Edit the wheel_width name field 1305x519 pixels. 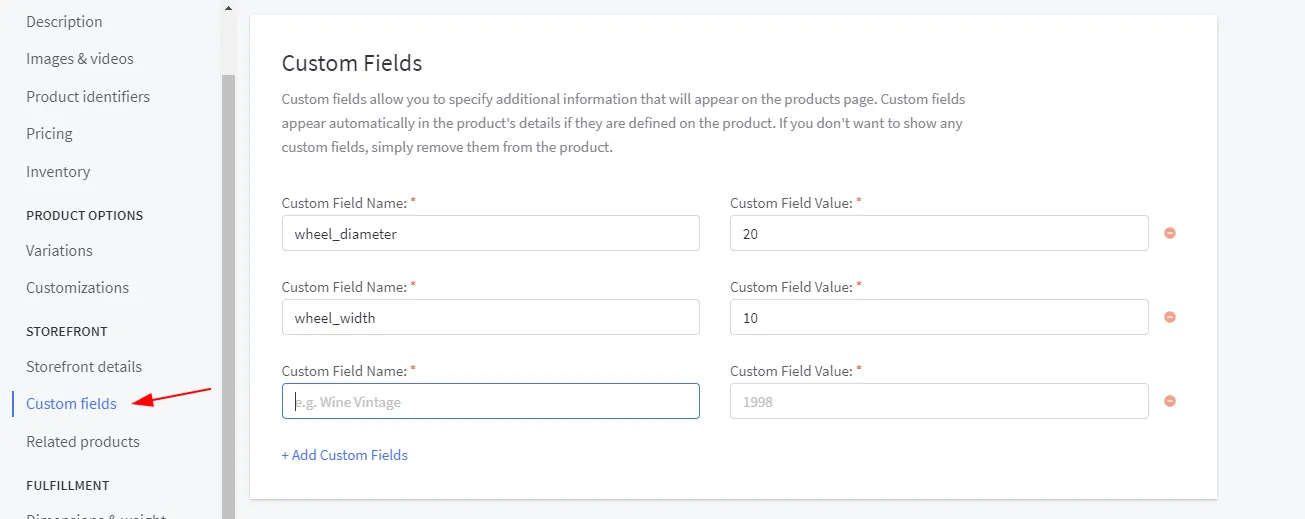point(490,318)
